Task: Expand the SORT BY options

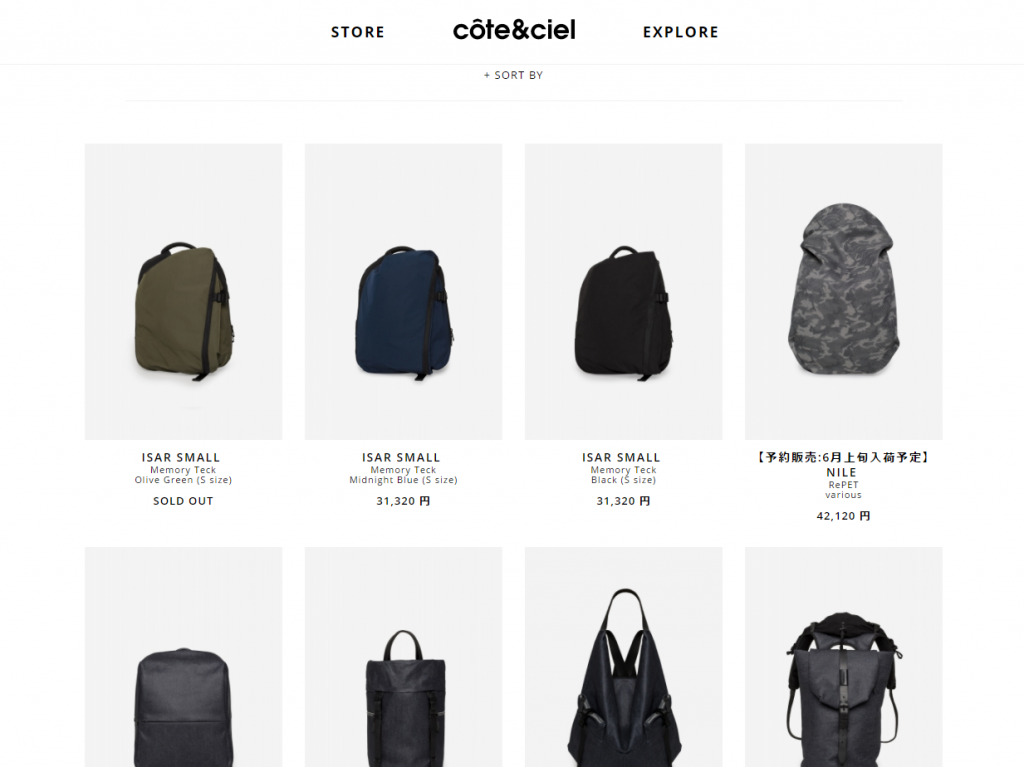Action: [513, 75]
